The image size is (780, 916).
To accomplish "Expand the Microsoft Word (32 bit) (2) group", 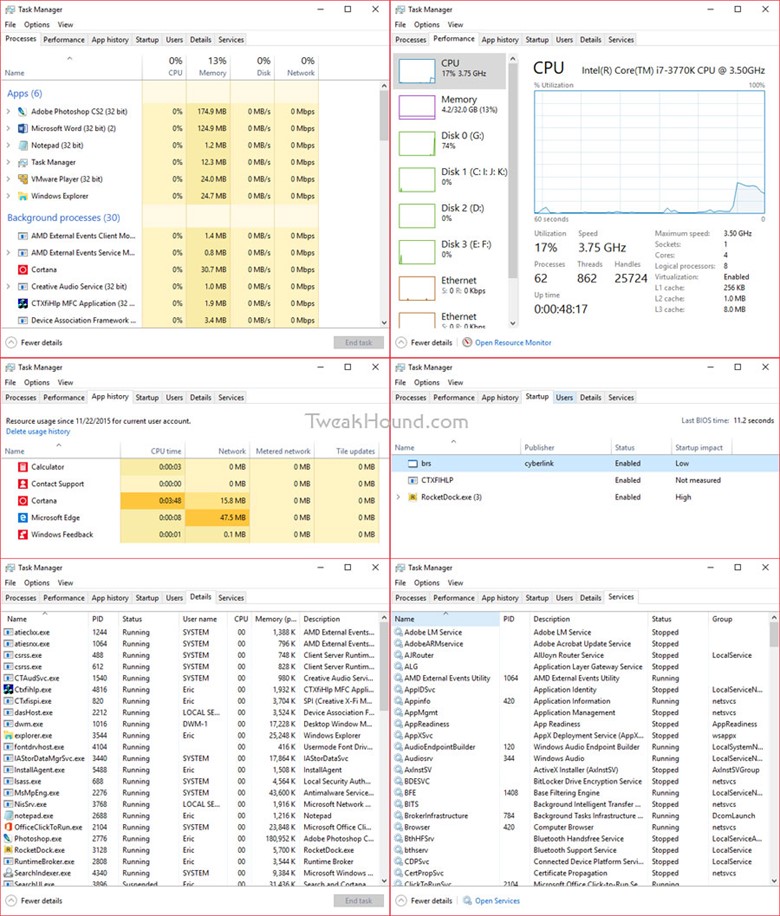I will [x=8, y=129].
